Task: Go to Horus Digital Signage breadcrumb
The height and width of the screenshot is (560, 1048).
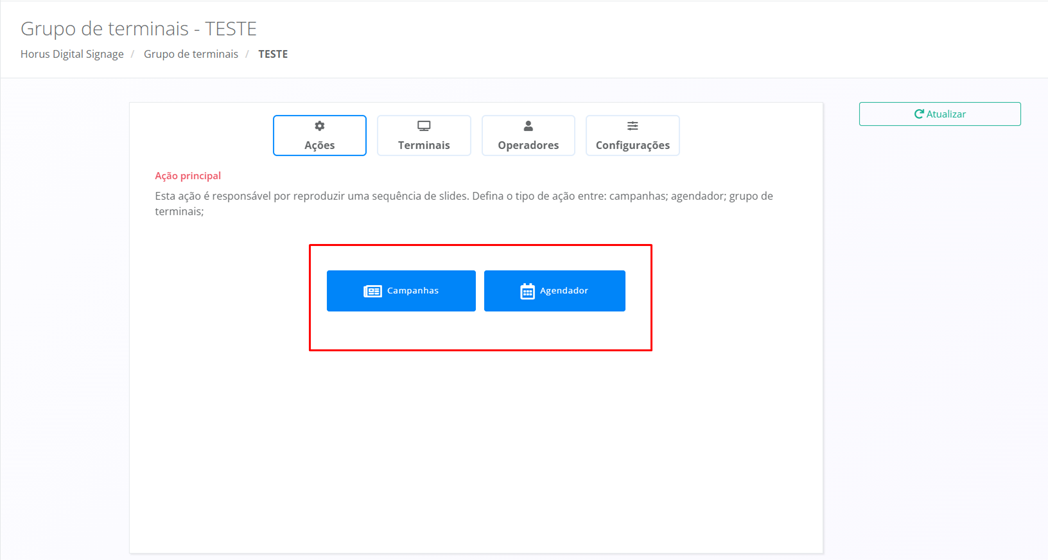Action: pos(72,54)
